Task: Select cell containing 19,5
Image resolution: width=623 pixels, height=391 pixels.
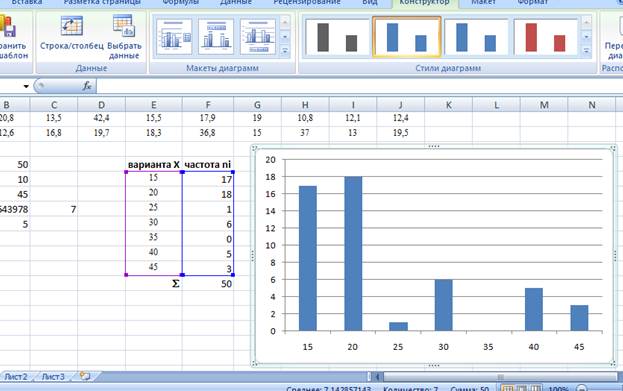Action: (x=400, y=133)
